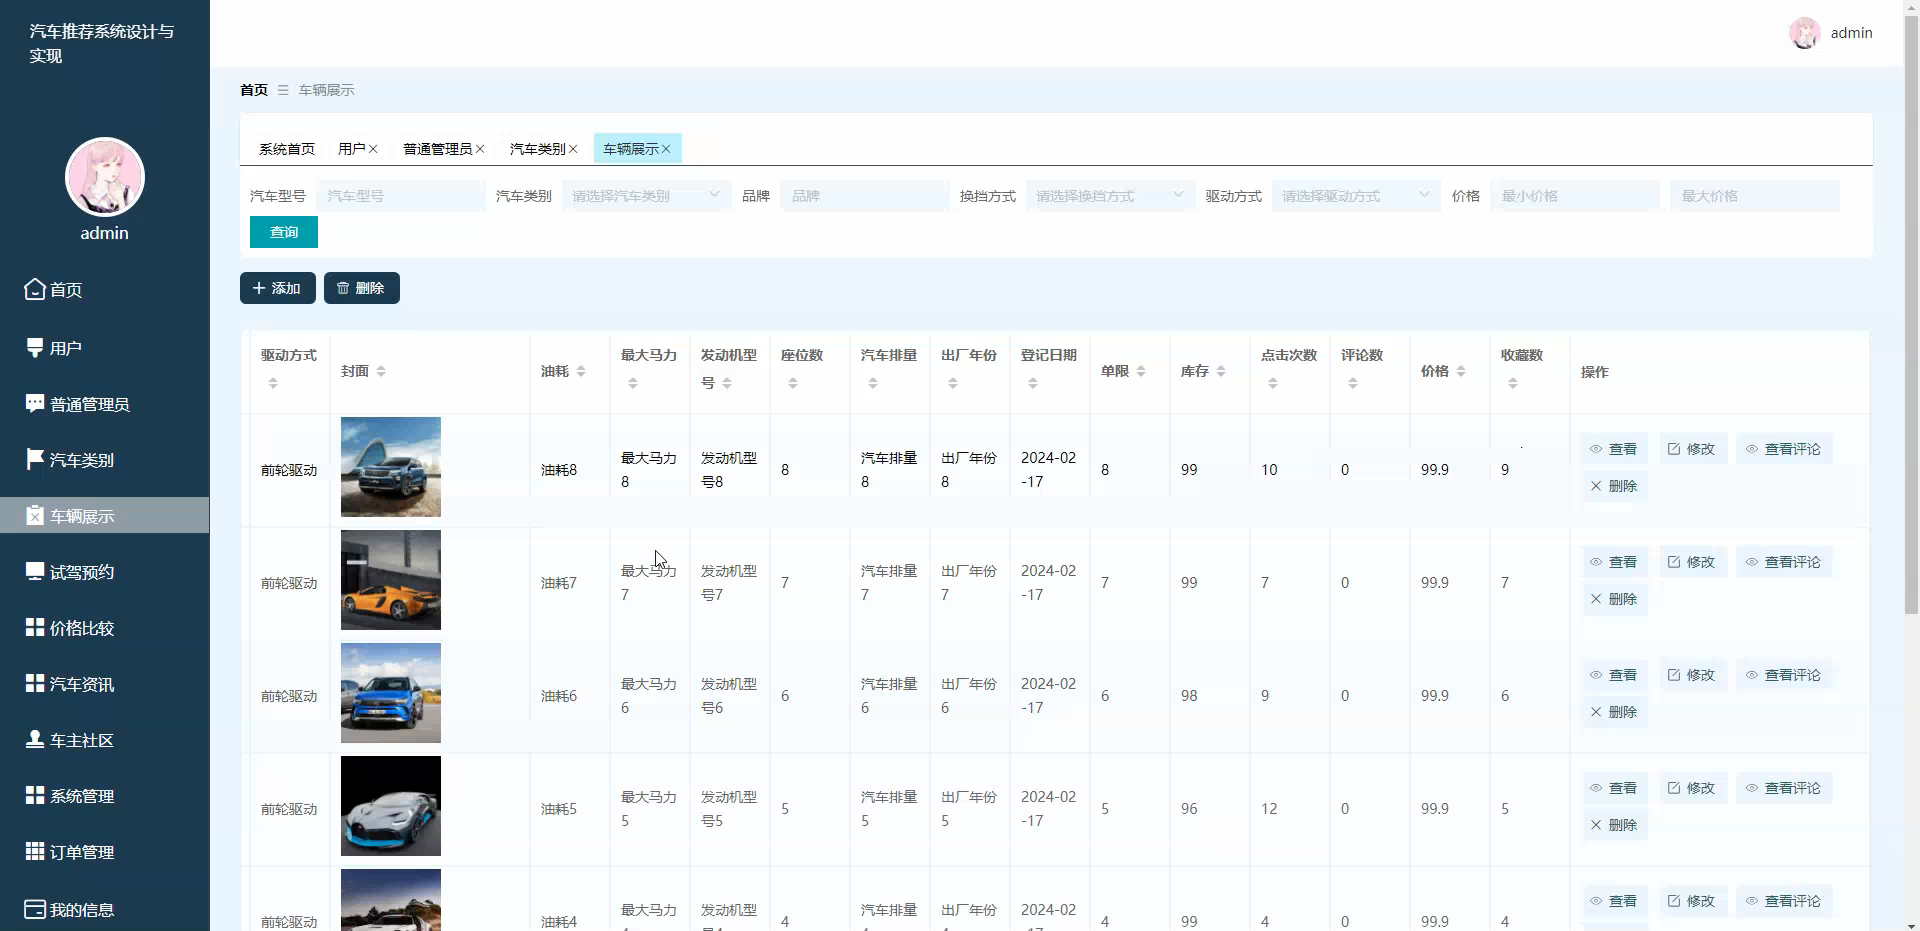Open the 汽车类别 dropdown filter
The height and width of the screenshot is (931, 1920).
point(646,196)
